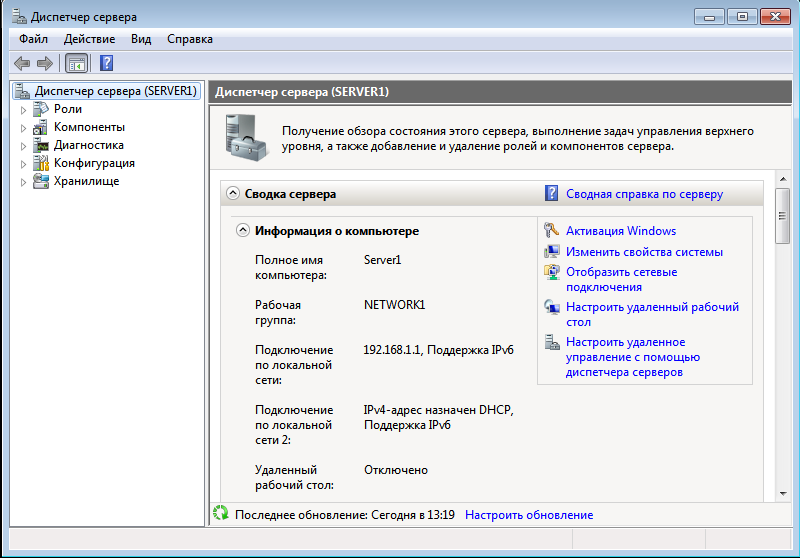The width and height of the screenshot is (800, 558).
Task: Click the icon next to Изменить свойства системы
Action: (552, 251)
